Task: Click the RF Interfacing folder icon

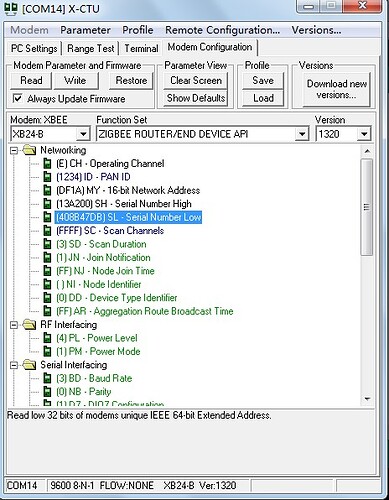Action: [x=29, y=325]
